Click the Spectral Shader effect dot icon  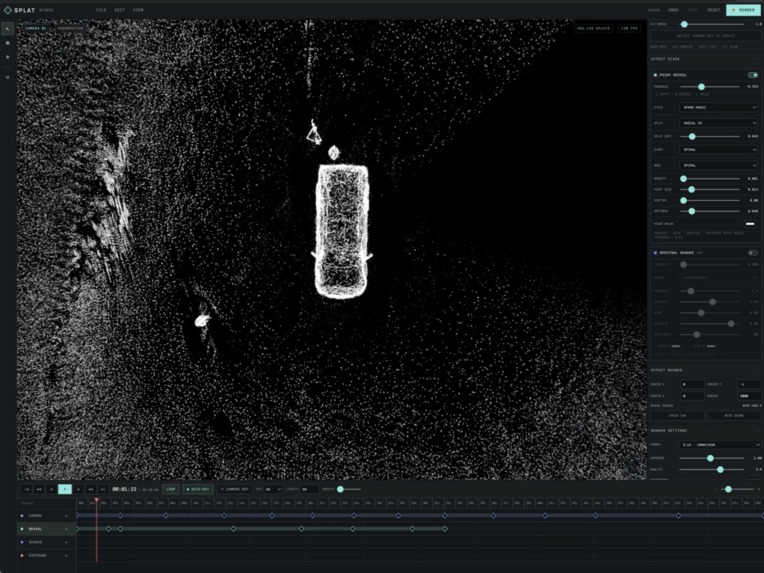(x=655, y=253)
